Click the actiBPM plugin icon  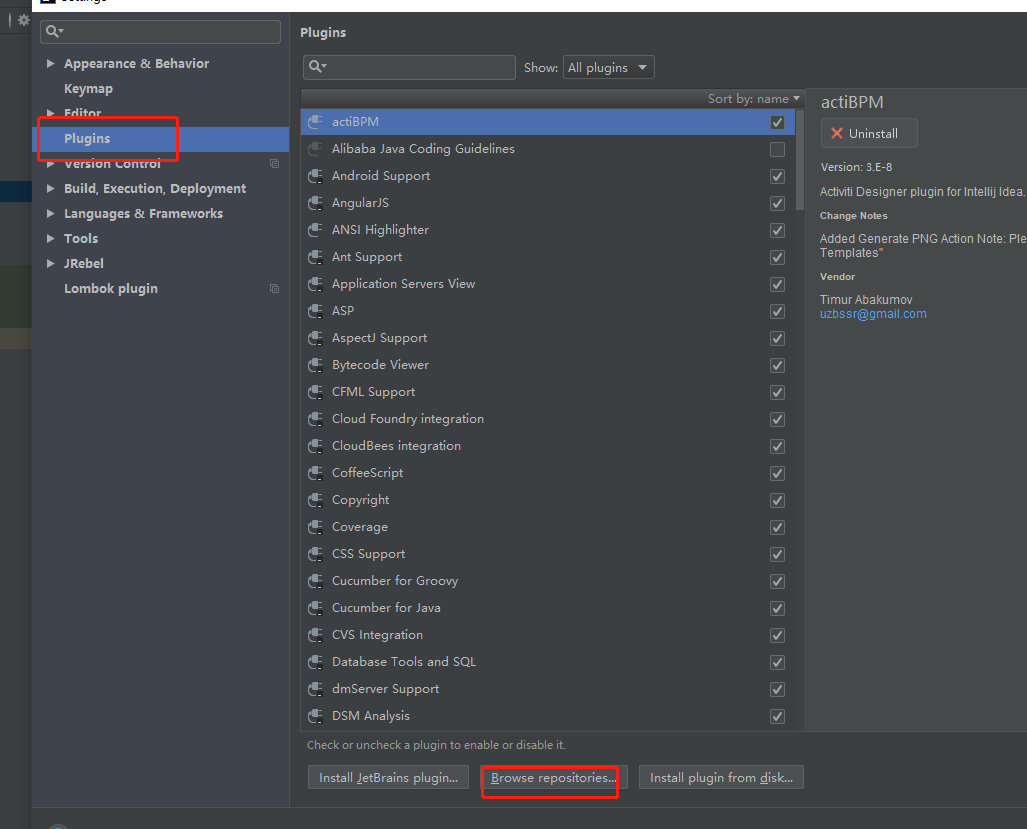click(x=314, y=122)
